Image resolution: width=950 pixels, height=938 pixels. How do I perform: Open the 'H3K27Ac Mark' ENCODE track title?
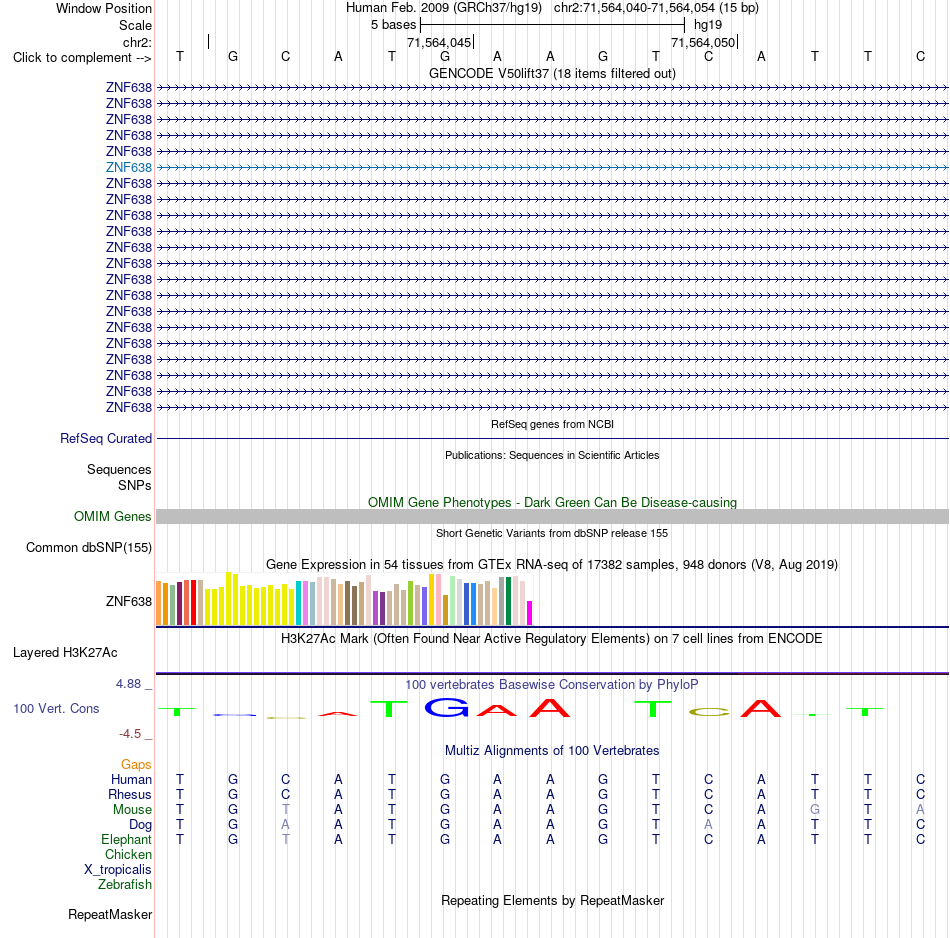coord(552,639)
